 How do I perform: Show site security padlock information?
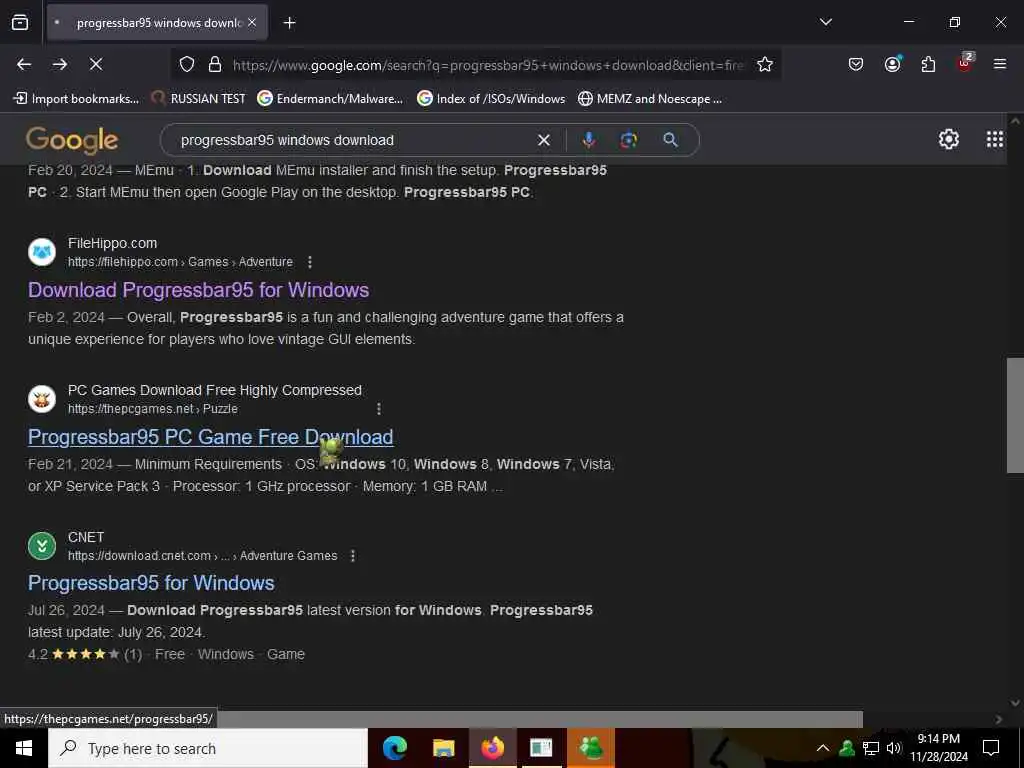(215, 65)
